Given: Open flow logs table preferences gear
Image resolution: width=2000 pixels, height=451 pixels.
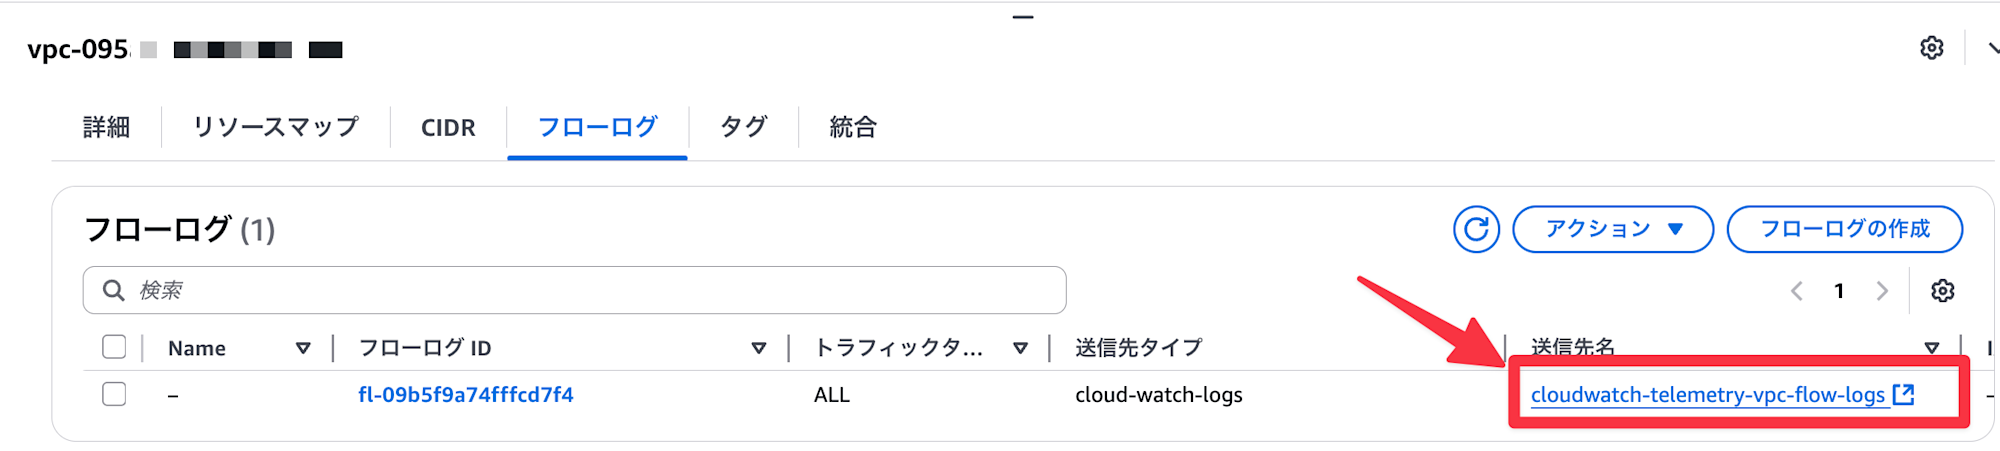Looking at the screenshot, I should point(1943,291).
